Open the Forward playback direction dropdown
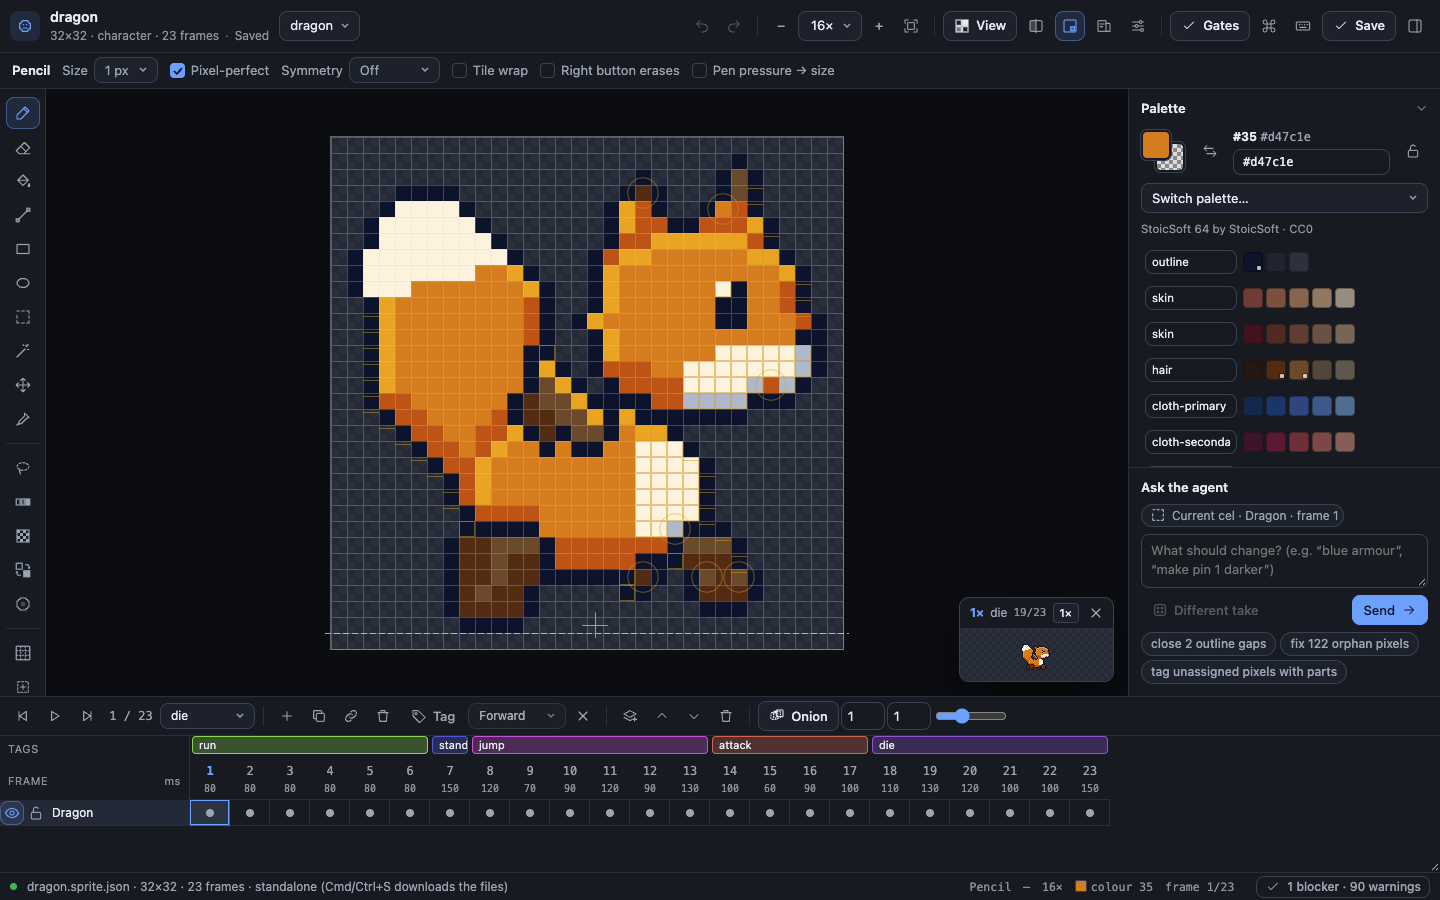 point(517,716)
